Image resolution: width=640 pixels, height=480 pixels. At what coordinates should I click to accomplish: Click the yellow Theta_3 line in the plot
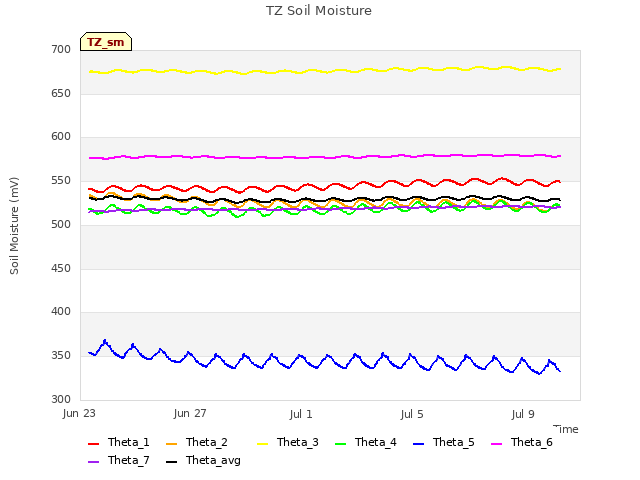(x=325, y=72)
